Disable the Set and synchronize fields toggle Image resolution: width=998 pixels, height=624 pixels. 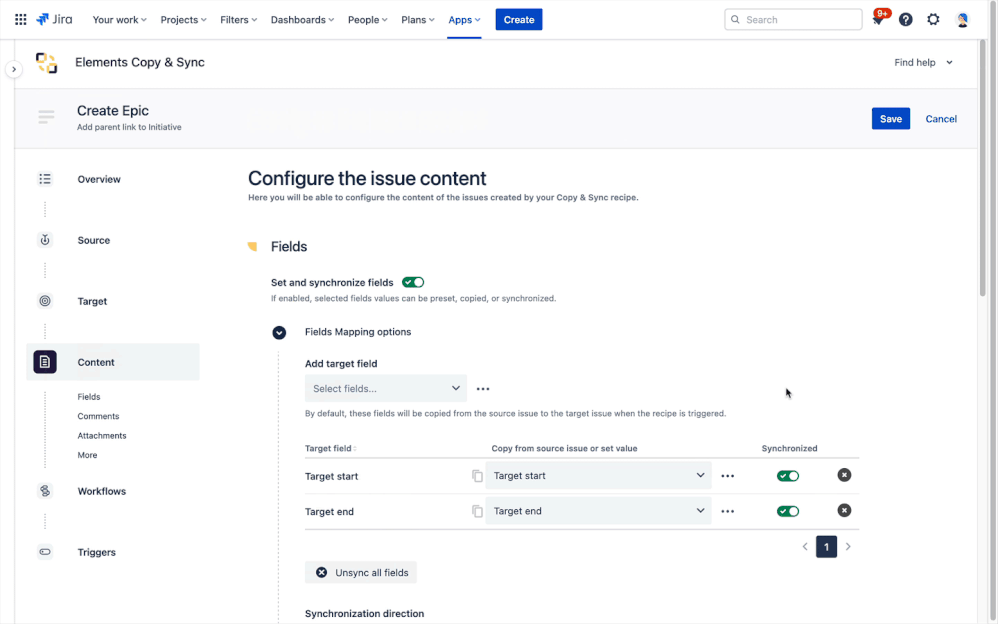coord(412,282)
